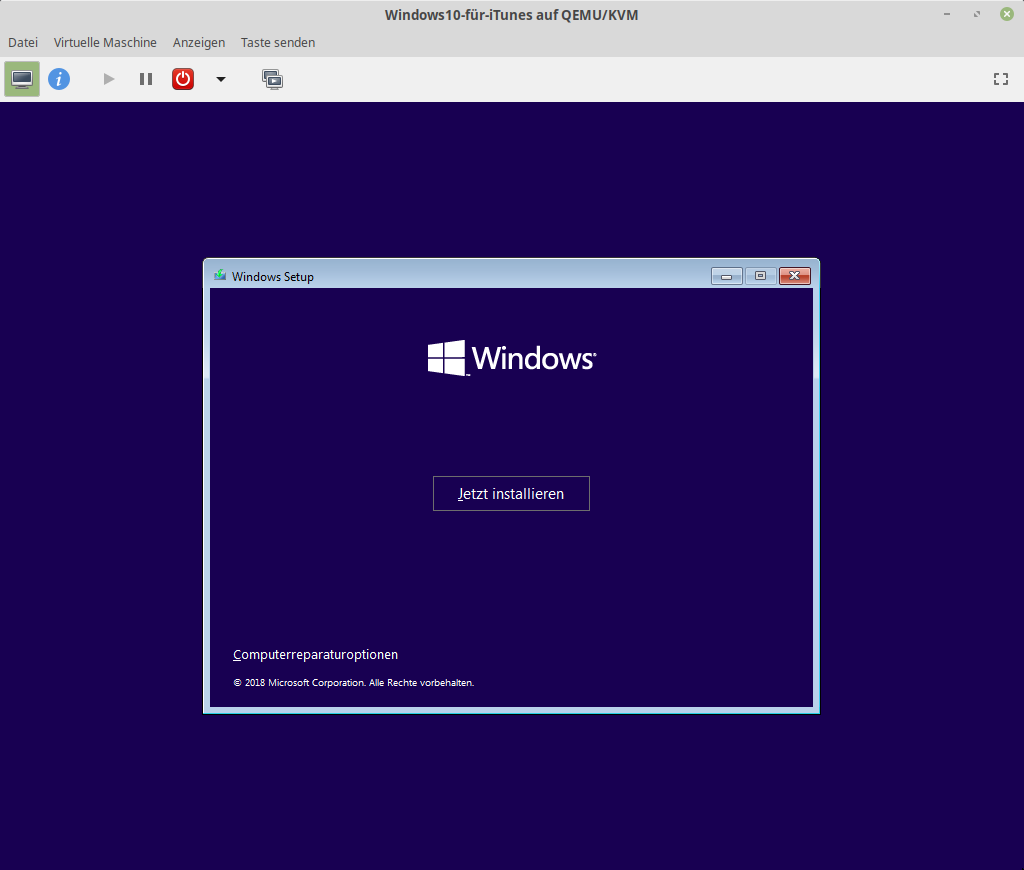
Task: Minimize the Windows Setup dialog
Action: coord(726,276)
